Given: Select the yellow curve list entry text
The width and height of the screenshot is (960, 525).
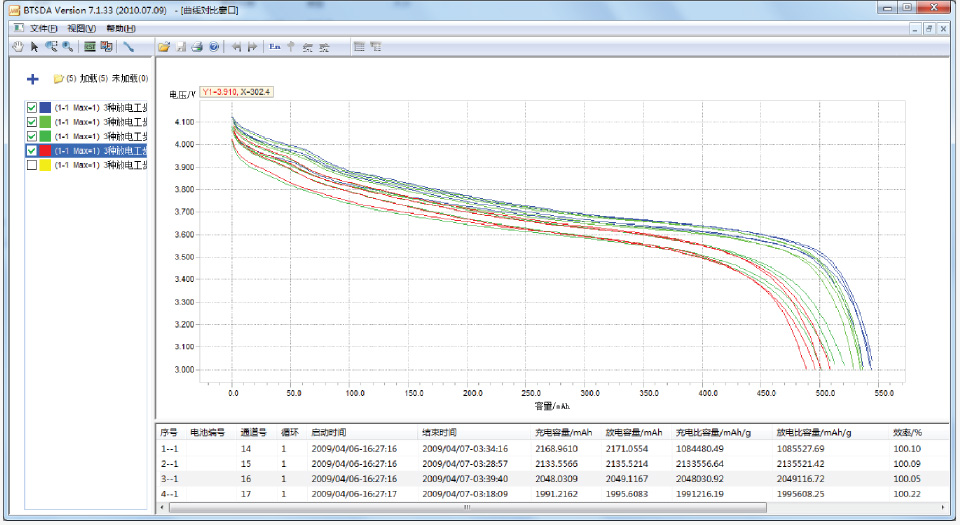Looking at the screenshot, I should click(x=101, y=165).
